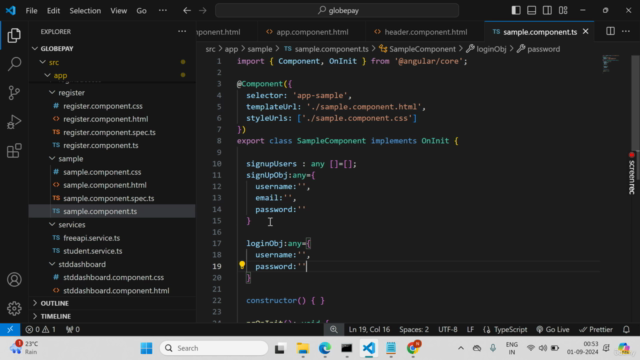Click the VS Code logo icon
The height and width of the screenshot is (360, 640).
(11, 10)
